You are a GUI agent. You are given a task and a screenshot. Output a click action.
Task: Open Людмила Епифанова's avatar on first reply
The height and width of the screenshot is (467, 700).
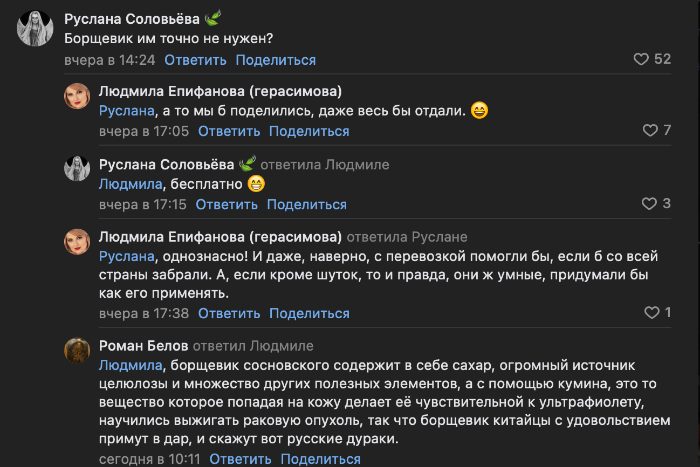click(x=79, y=97)
